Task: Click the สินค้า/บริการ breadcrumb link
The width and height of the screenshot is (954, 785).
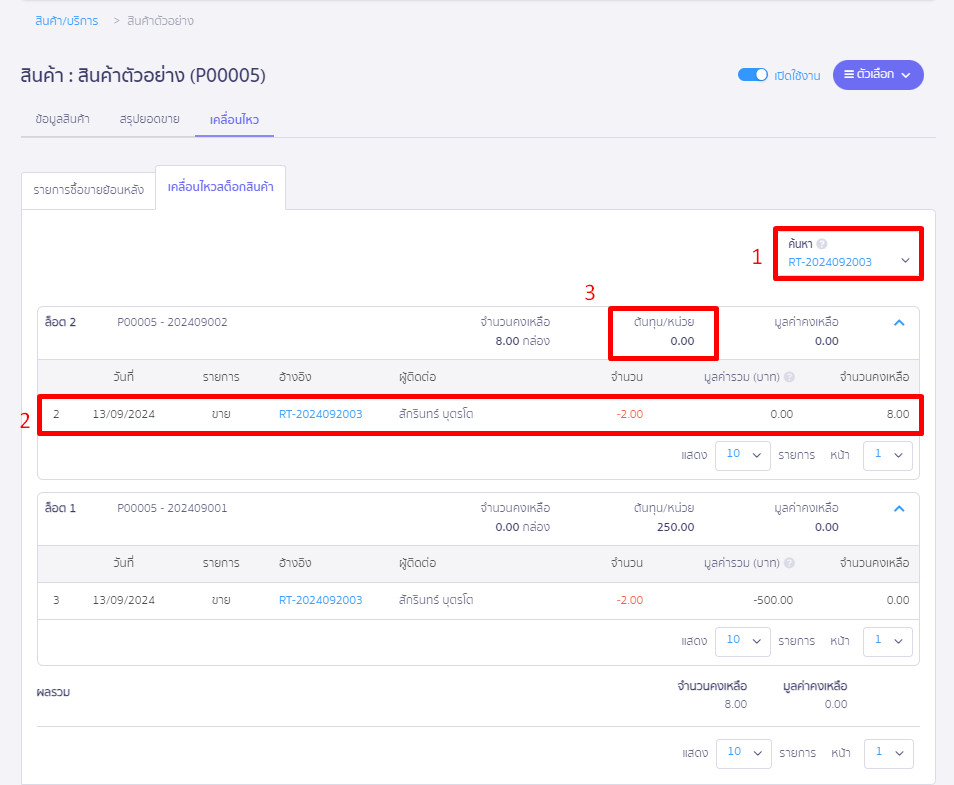Action: [66, 21]
